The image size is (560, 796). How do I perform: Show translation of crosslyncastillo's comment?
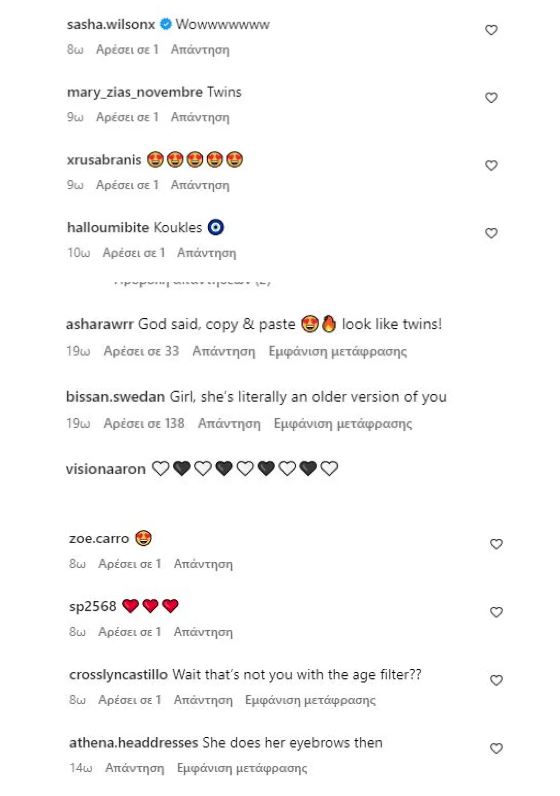[310, 700]
